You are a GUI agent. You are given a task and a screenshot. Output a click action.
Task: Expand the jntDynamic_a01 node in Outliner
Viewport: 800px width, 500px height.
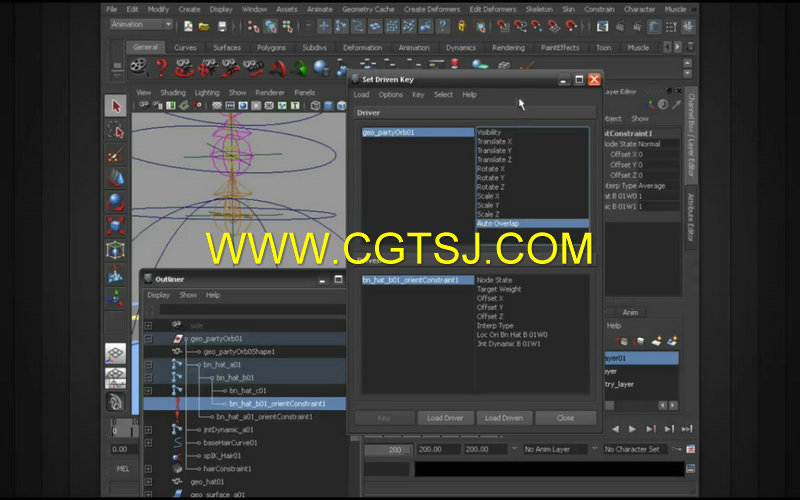tap(148, 430)
